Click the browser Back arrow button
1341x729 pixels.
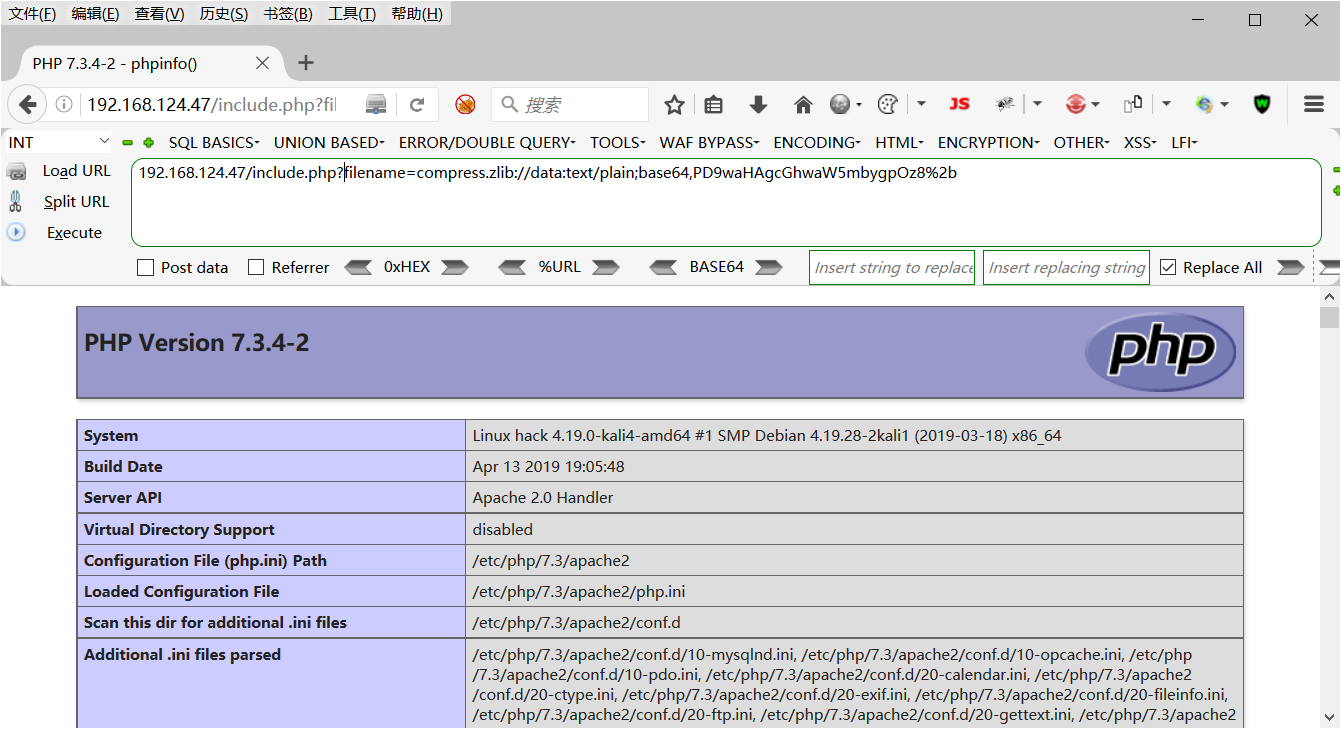28,104
